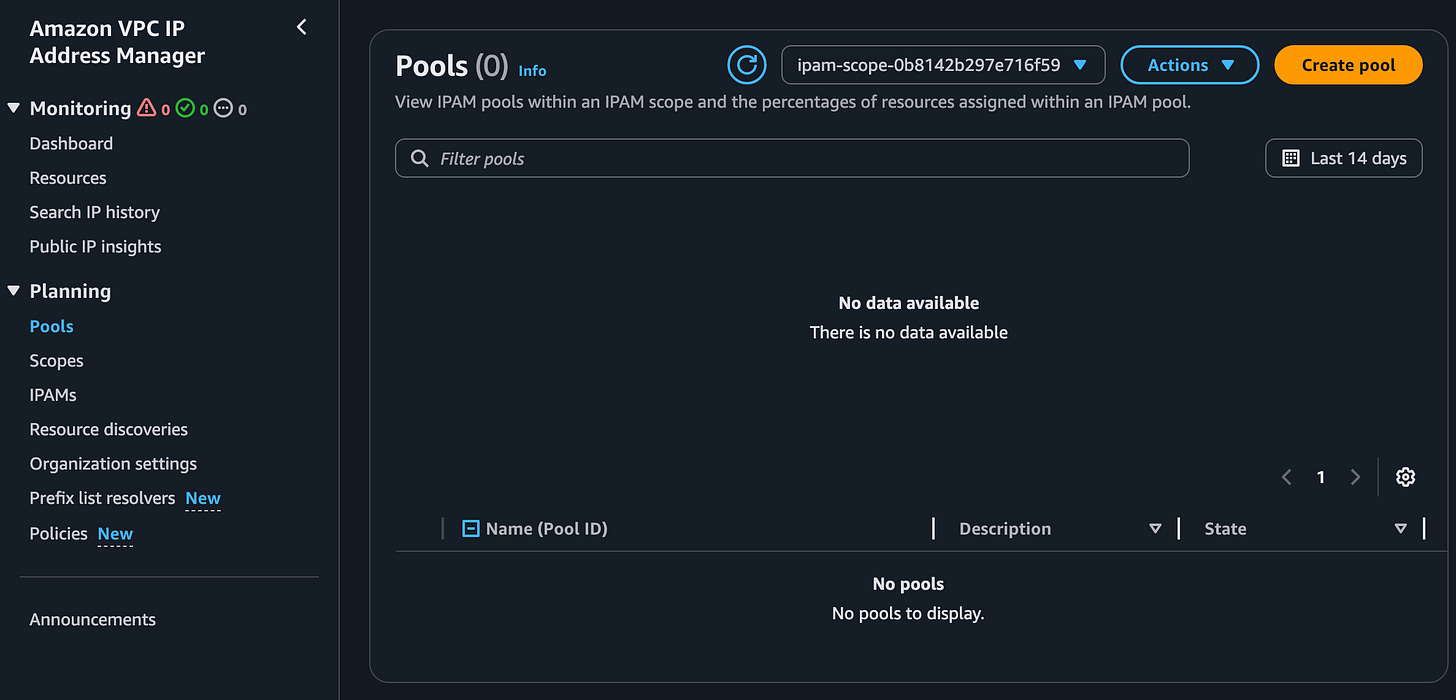Open the Last 14 days range button
The image size is (1456, 700).
tap(1344, 158)
